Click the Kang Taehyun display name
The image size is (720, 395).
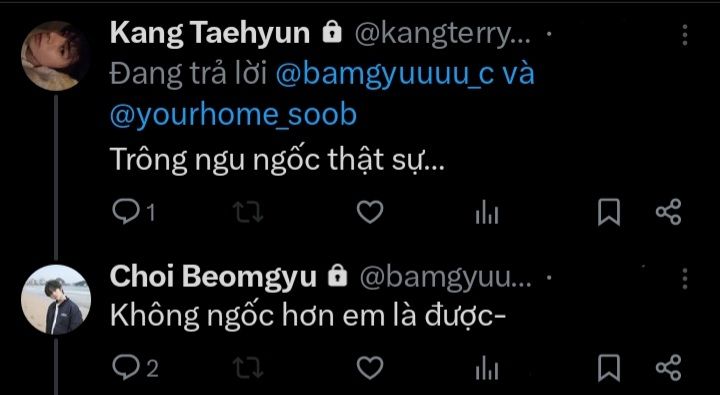pyautogui.click(x=209, y=33)
